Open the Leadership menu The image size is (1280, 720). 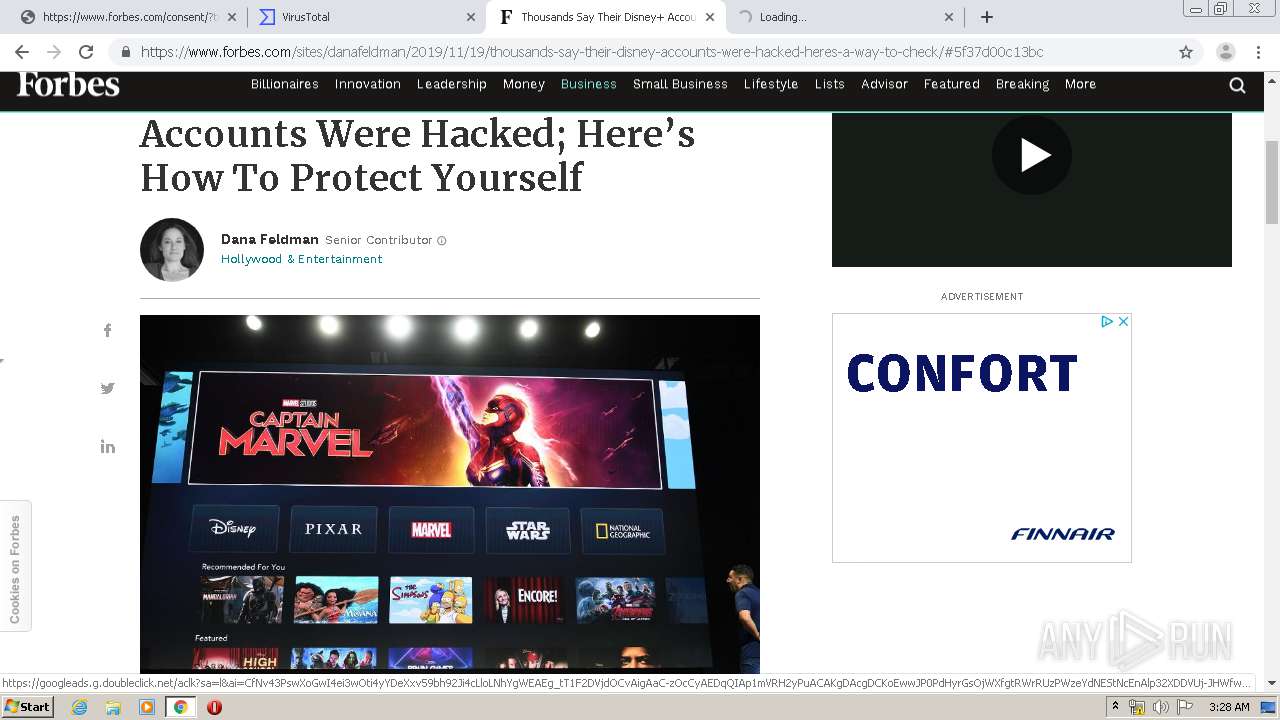click(452, 84)
